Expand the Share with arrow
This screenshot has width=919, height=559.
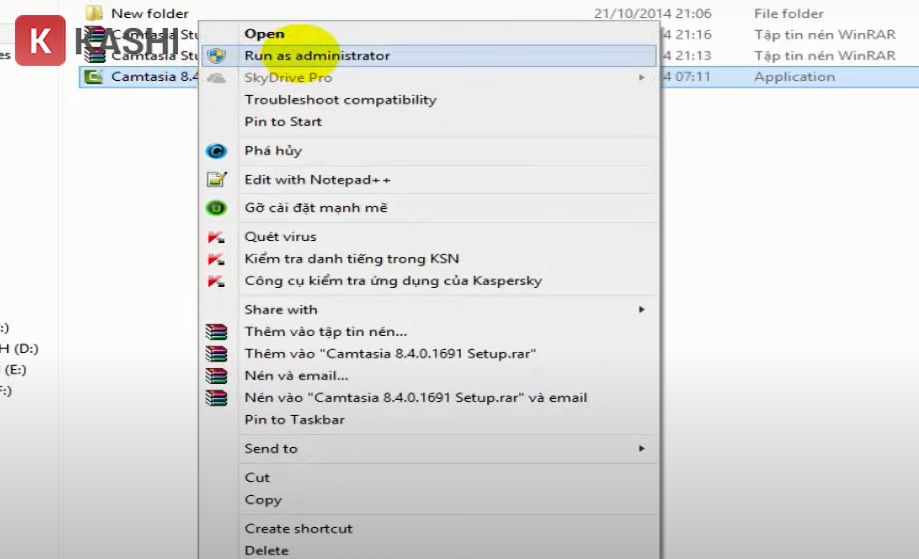click(642, 309)
